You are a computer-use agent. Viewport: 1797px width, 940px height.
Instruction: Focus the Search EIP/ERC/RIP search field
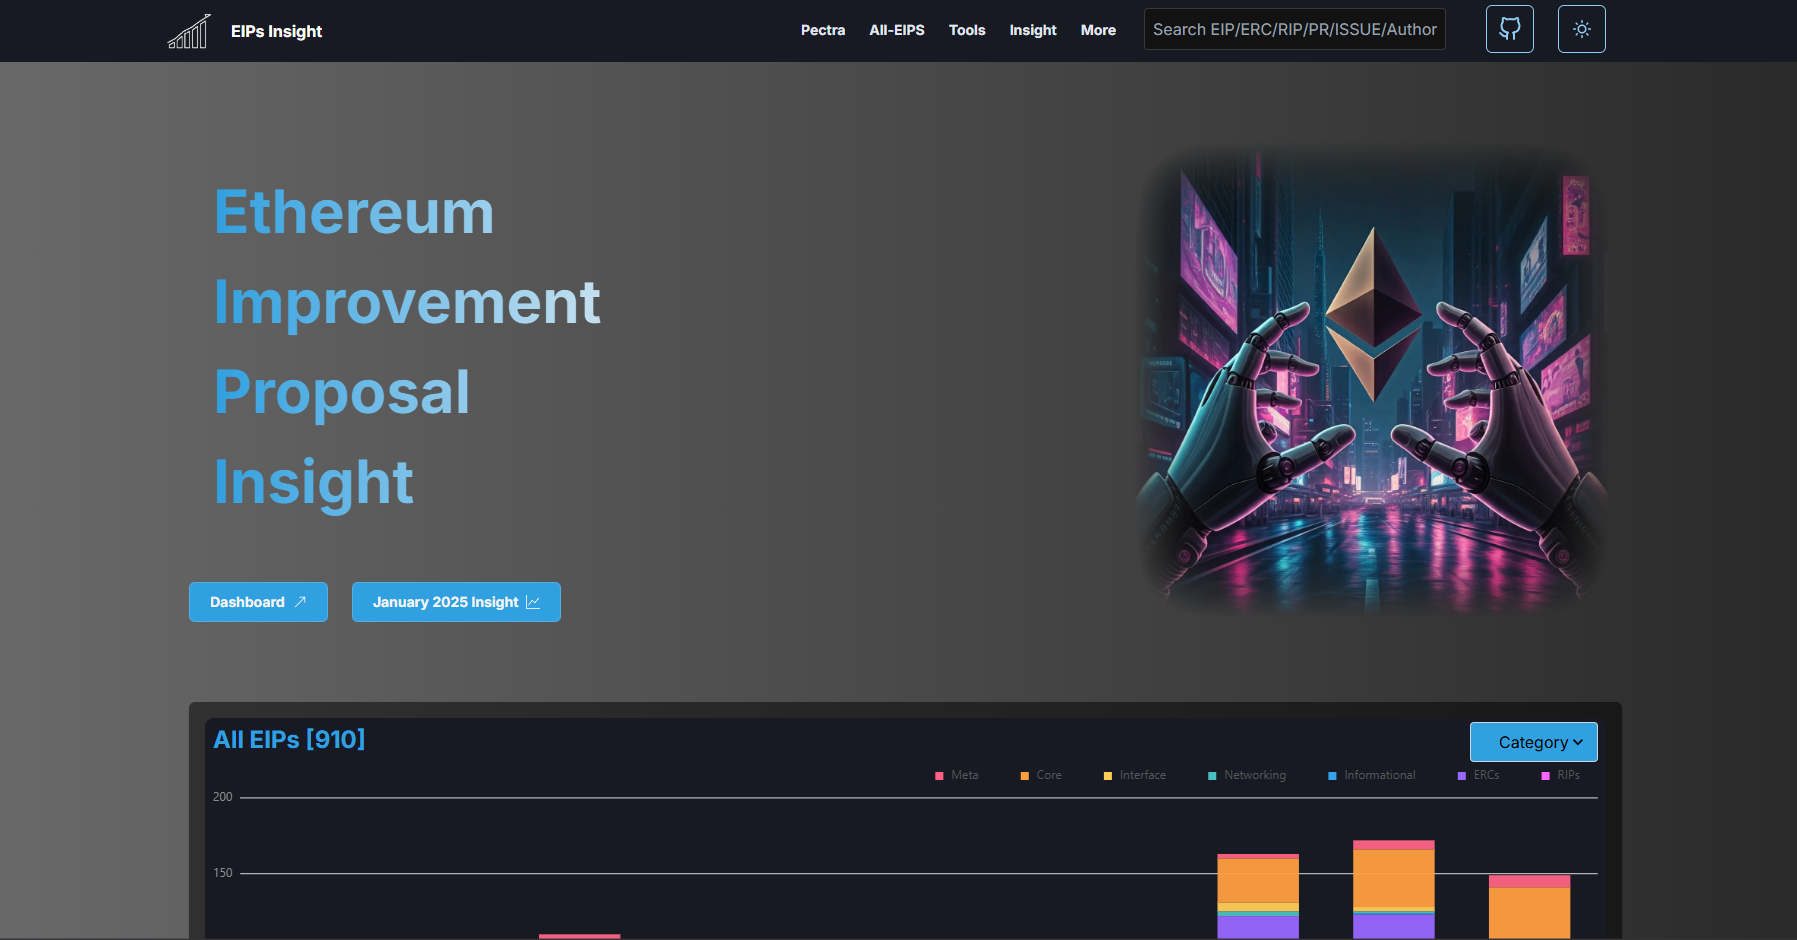pos(1294,30)
